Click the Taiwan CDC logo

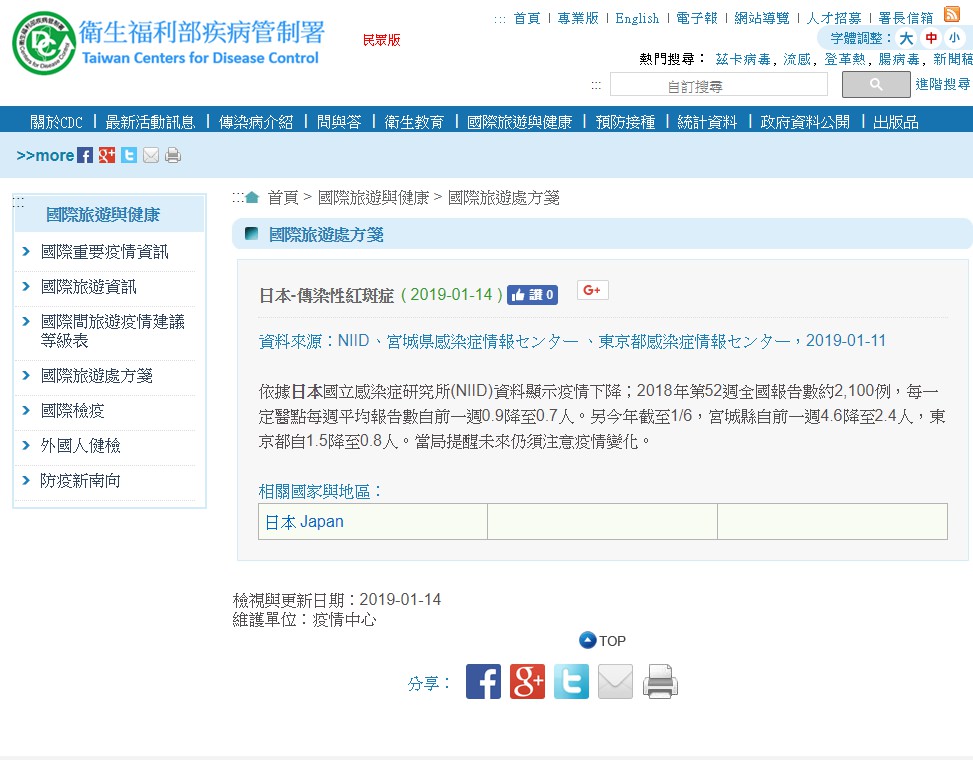pyautogui.click(x=44, y=43)
